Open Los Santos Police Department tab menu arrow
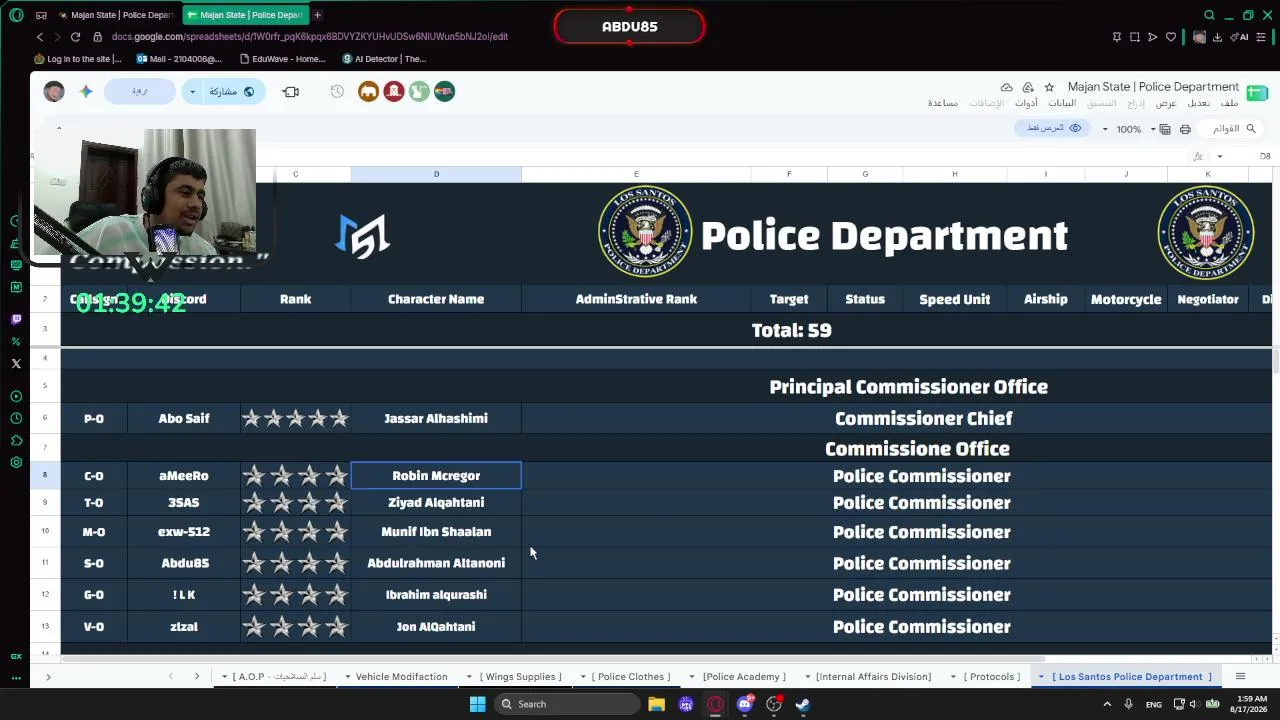The height and width of the screenshot is (720, 1280). tap(1041, 677)
